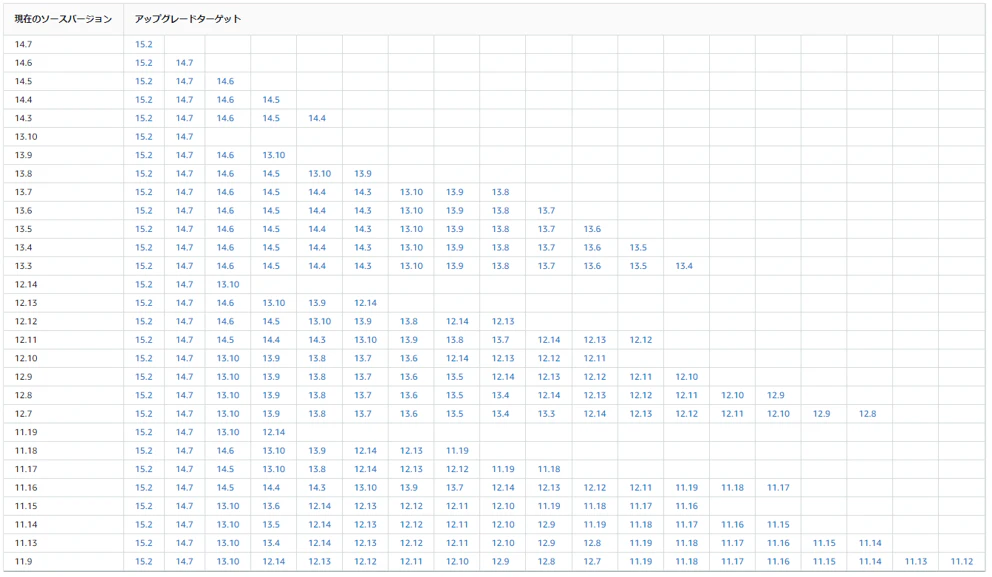Click the 現在のソースバージョン column header
The height and width of the screenshot is (577, 992).
tap(63, 19)
